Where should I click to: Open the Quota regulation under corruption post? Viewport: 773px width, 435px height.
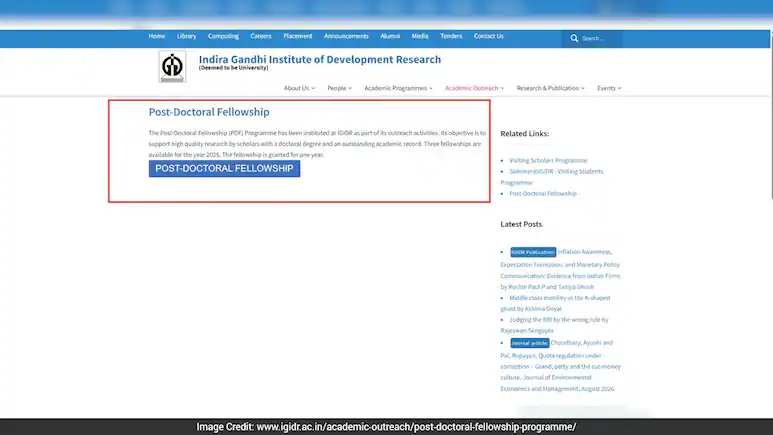tap(561, 366)
